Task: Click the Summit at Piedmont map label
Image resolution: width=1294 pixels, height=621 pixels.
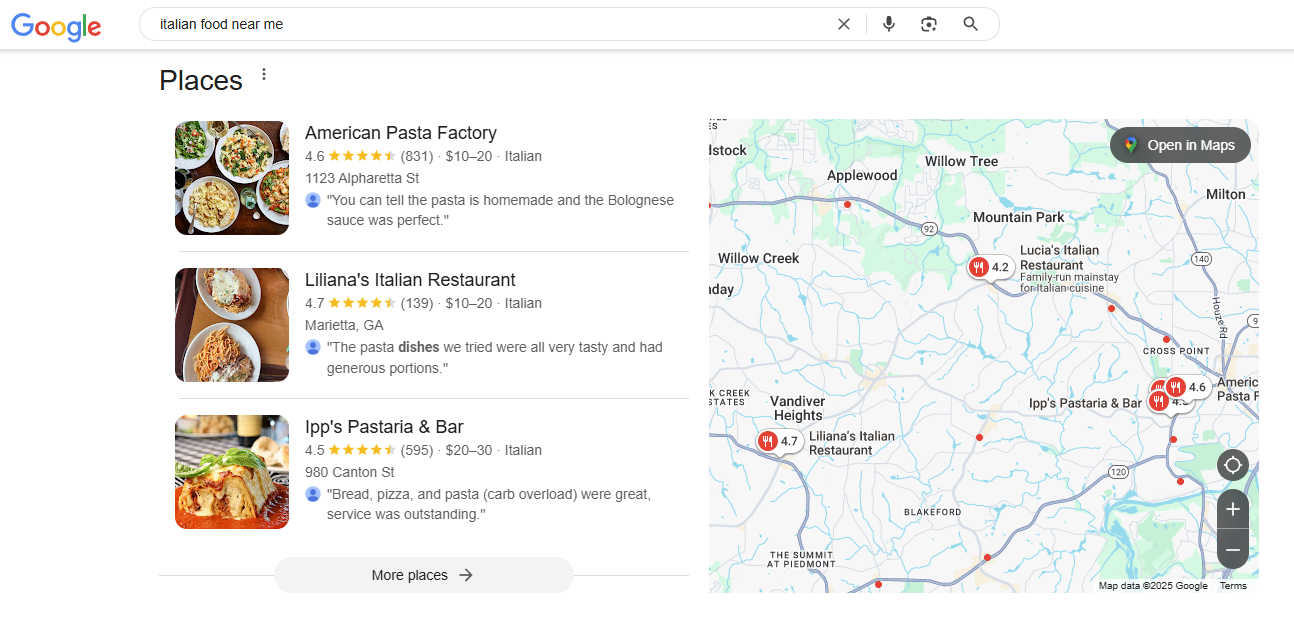Action: coord(801,559)
